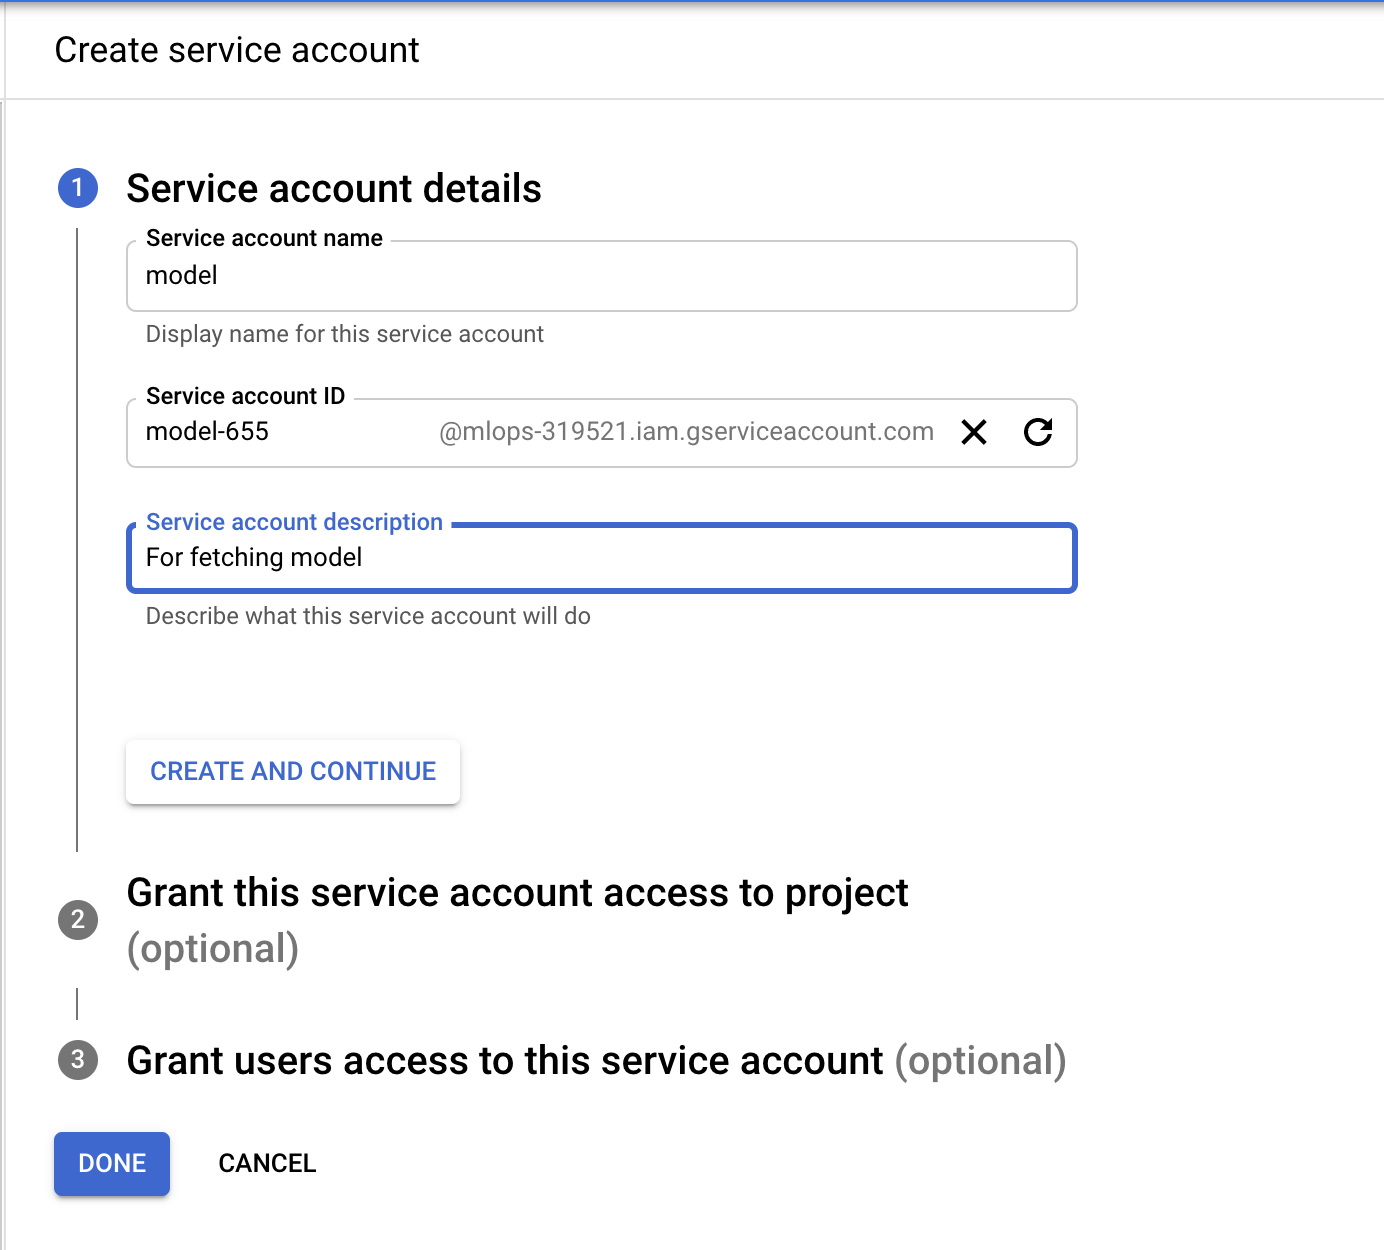Screen dimensions: 1384x1250
Task: Click the Service account description label
Action: pos(294,522)
